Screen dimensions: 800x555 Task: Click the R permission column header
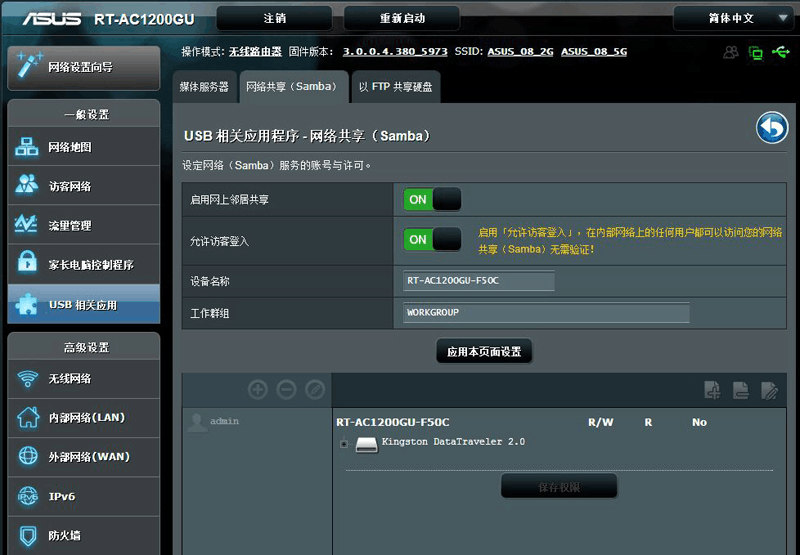point(648,422)
